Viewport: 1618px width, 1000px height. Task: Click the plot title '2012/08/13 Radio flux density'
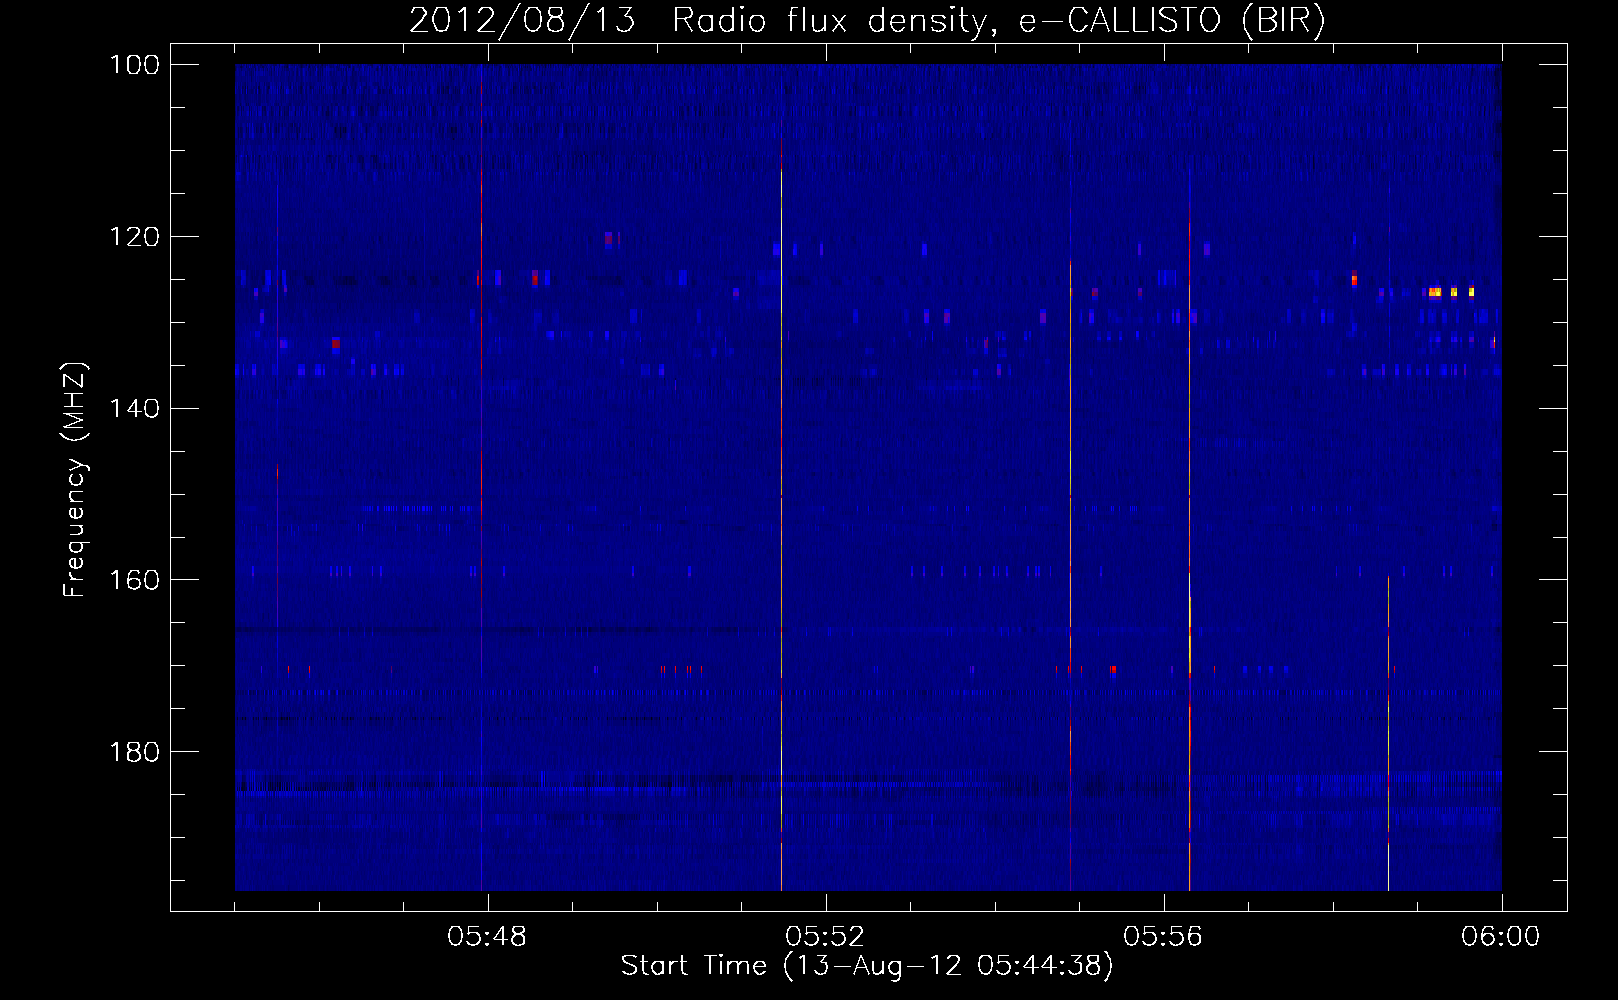[x=698, y=20]
